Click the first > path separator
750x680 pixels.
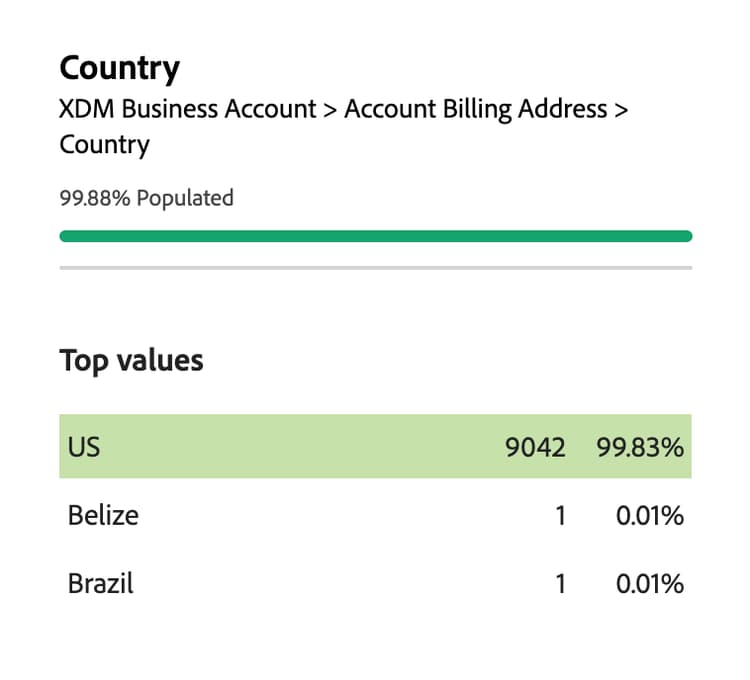(x=329, y=108)
